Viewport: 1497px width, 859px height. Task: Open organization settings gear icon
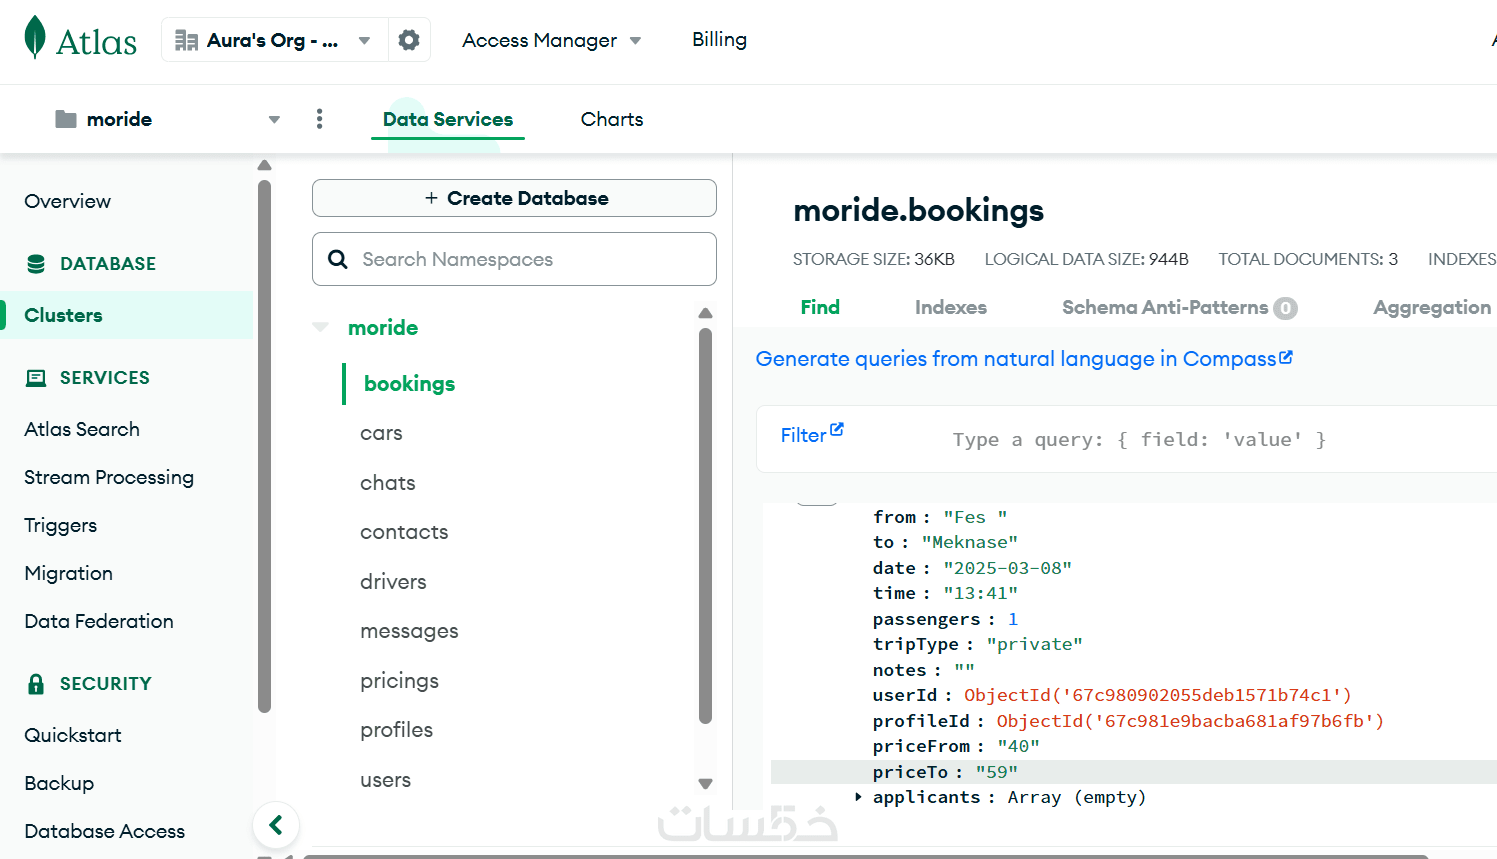coord(409,40)
